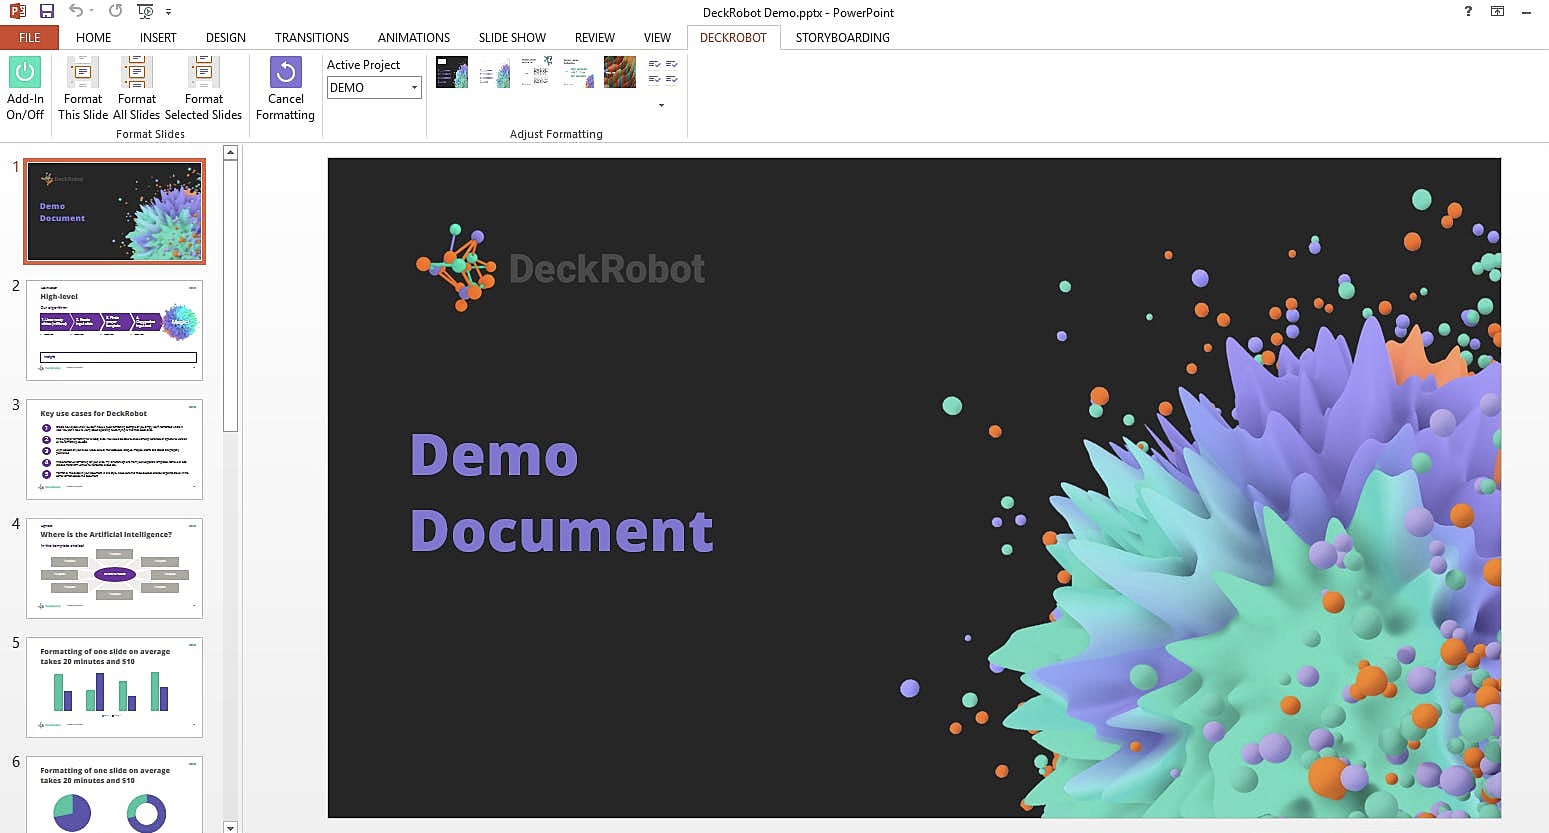Select the dark layout thumbnail in Adjust Formatting
Viewport: 1549px width, 833px height.
452,72
